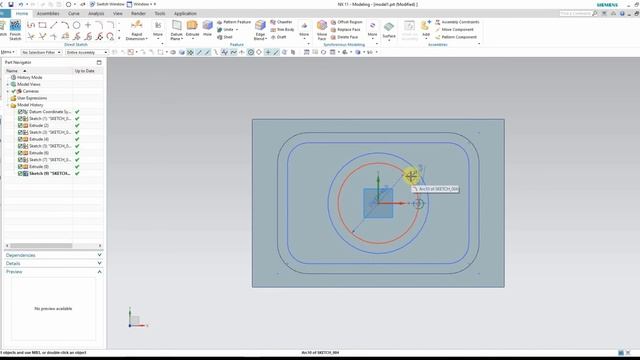Viewport: 640px width, 360px height.
Task: Click the Replace Face command
Action: (346, 29)
